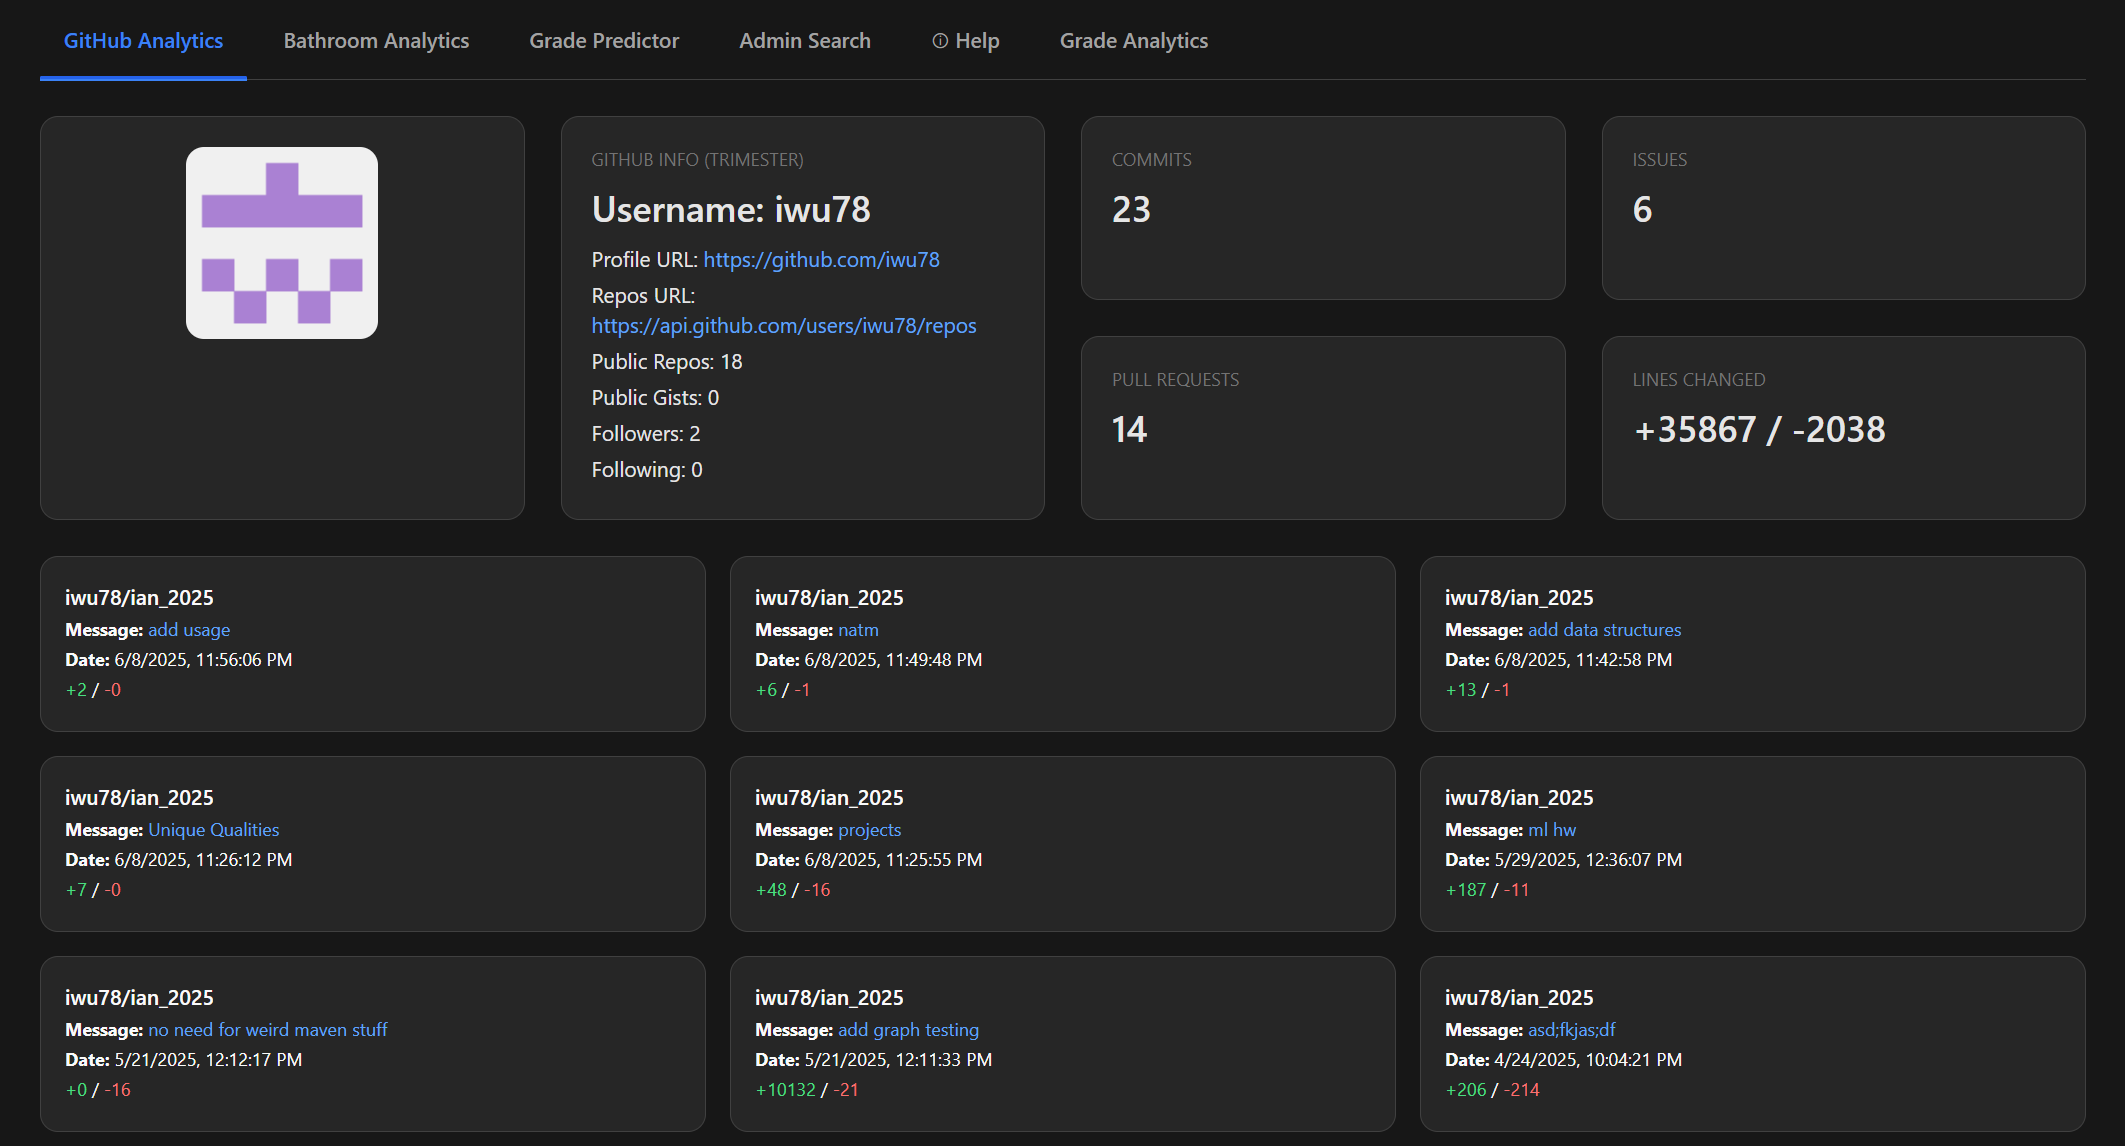
Task: Click the info icon beside Help
Action: point(940,41)
